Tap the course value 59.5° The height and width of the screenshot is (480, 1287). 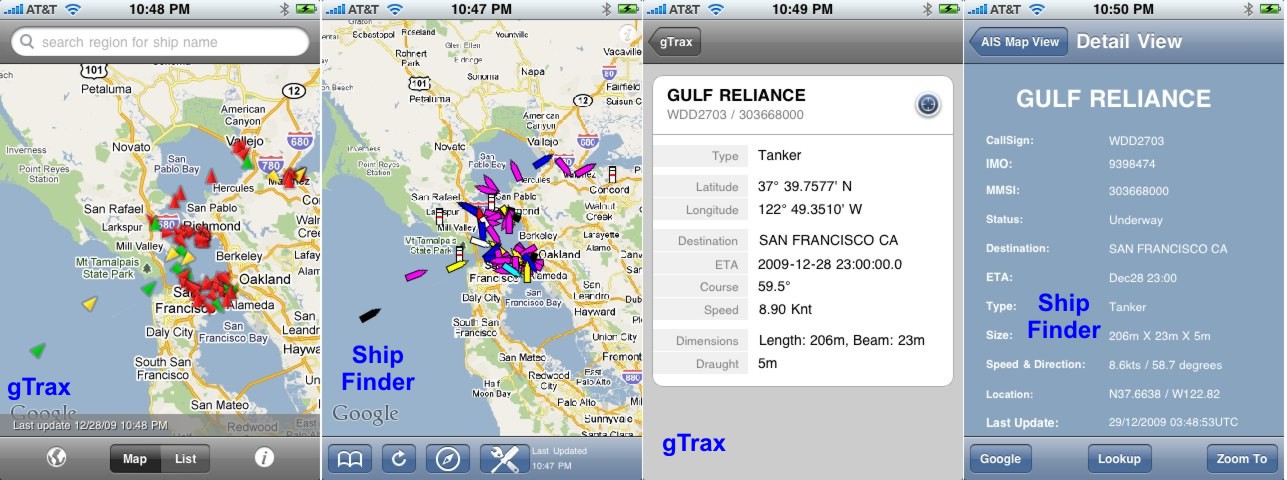(776, 287)
